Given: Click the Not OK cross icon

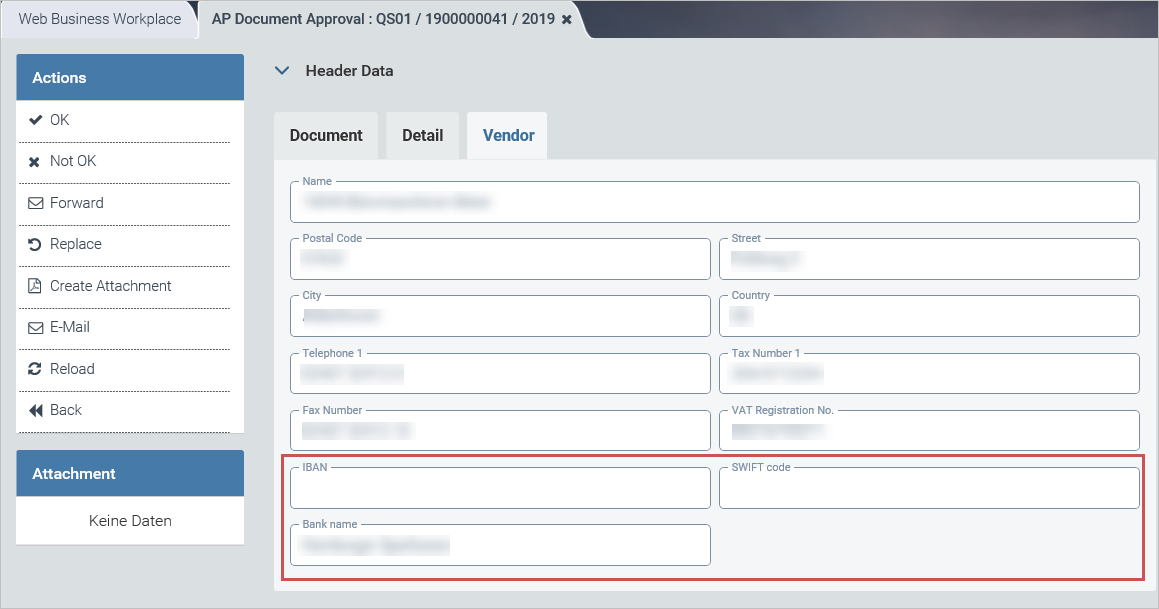Looking at the screenshot, I should click(35, 162).
